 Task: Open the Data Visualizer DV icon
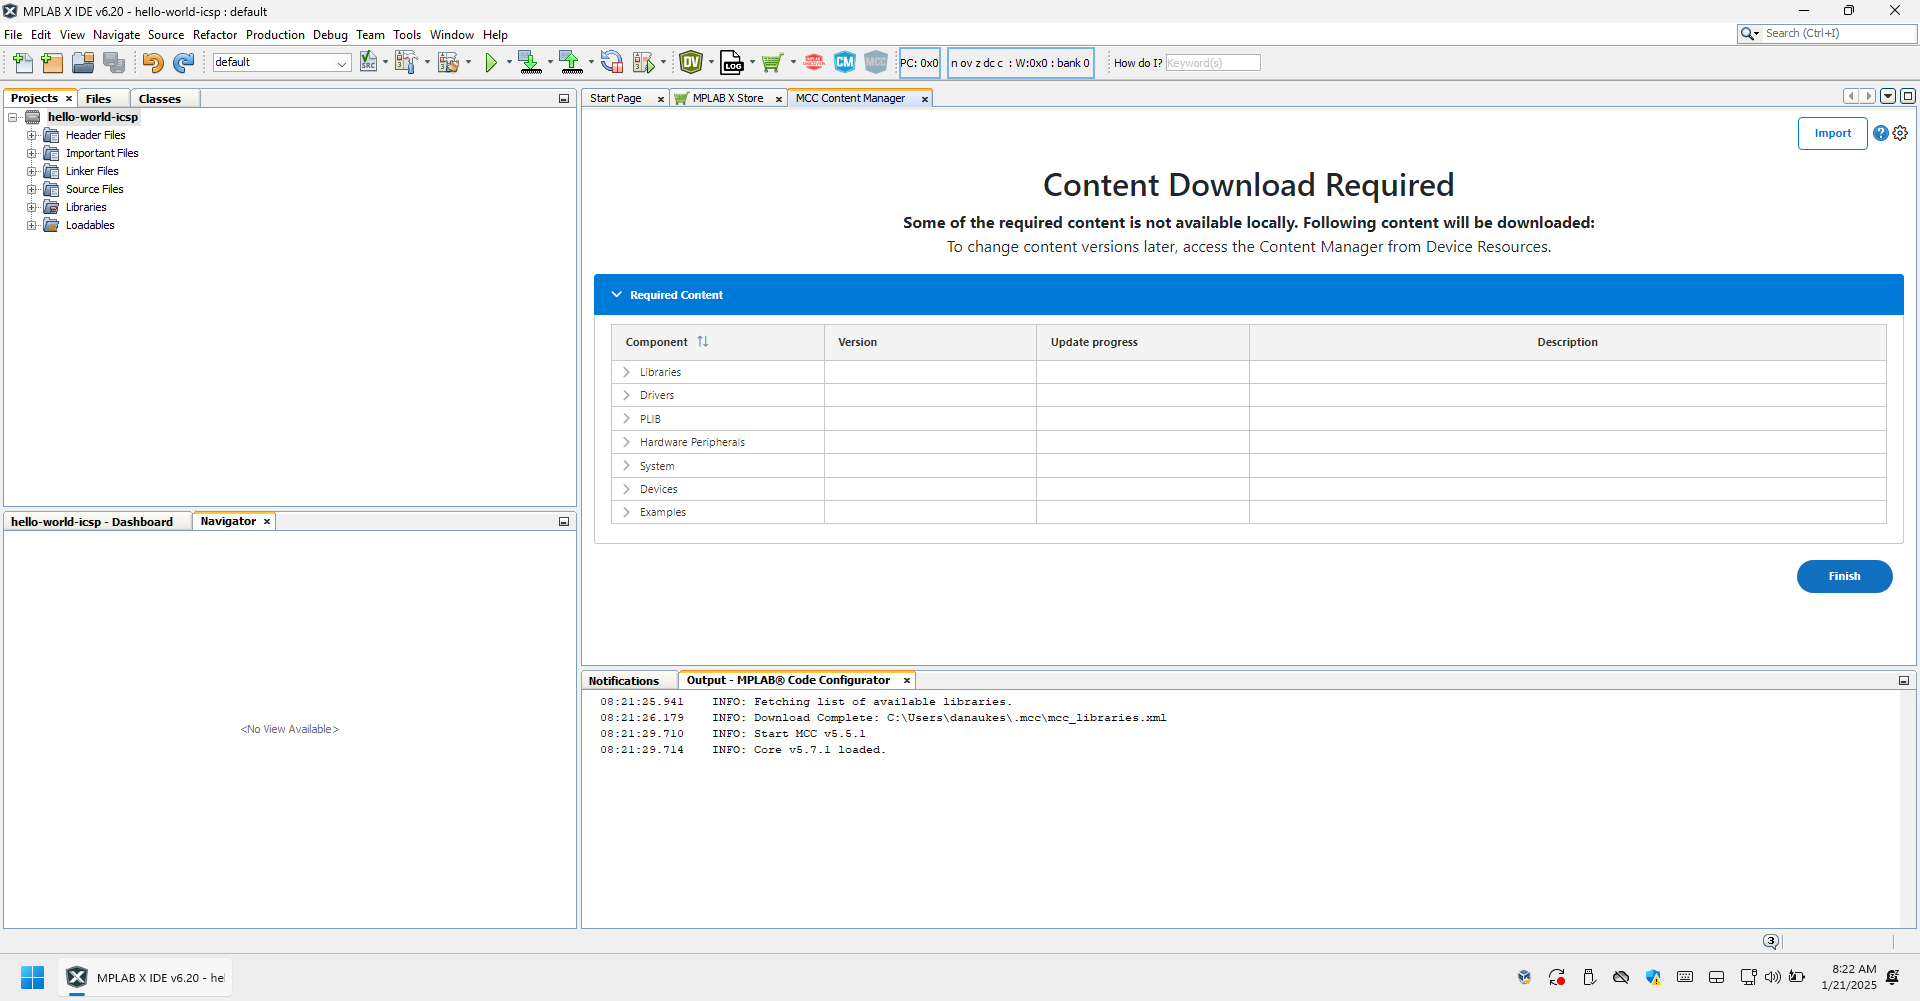click(691, 62)
